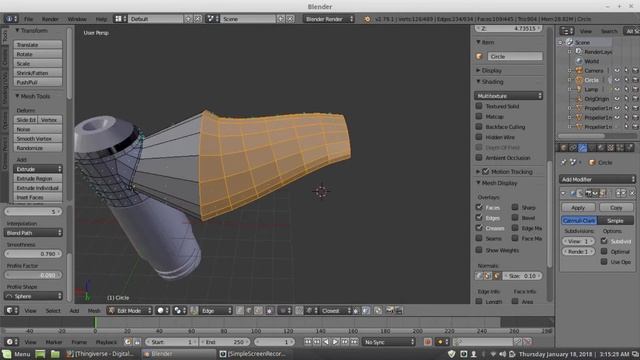Open the Sphere profile shape dropdown
This screenshot has width=640, height=360.
tap(33, 296)
